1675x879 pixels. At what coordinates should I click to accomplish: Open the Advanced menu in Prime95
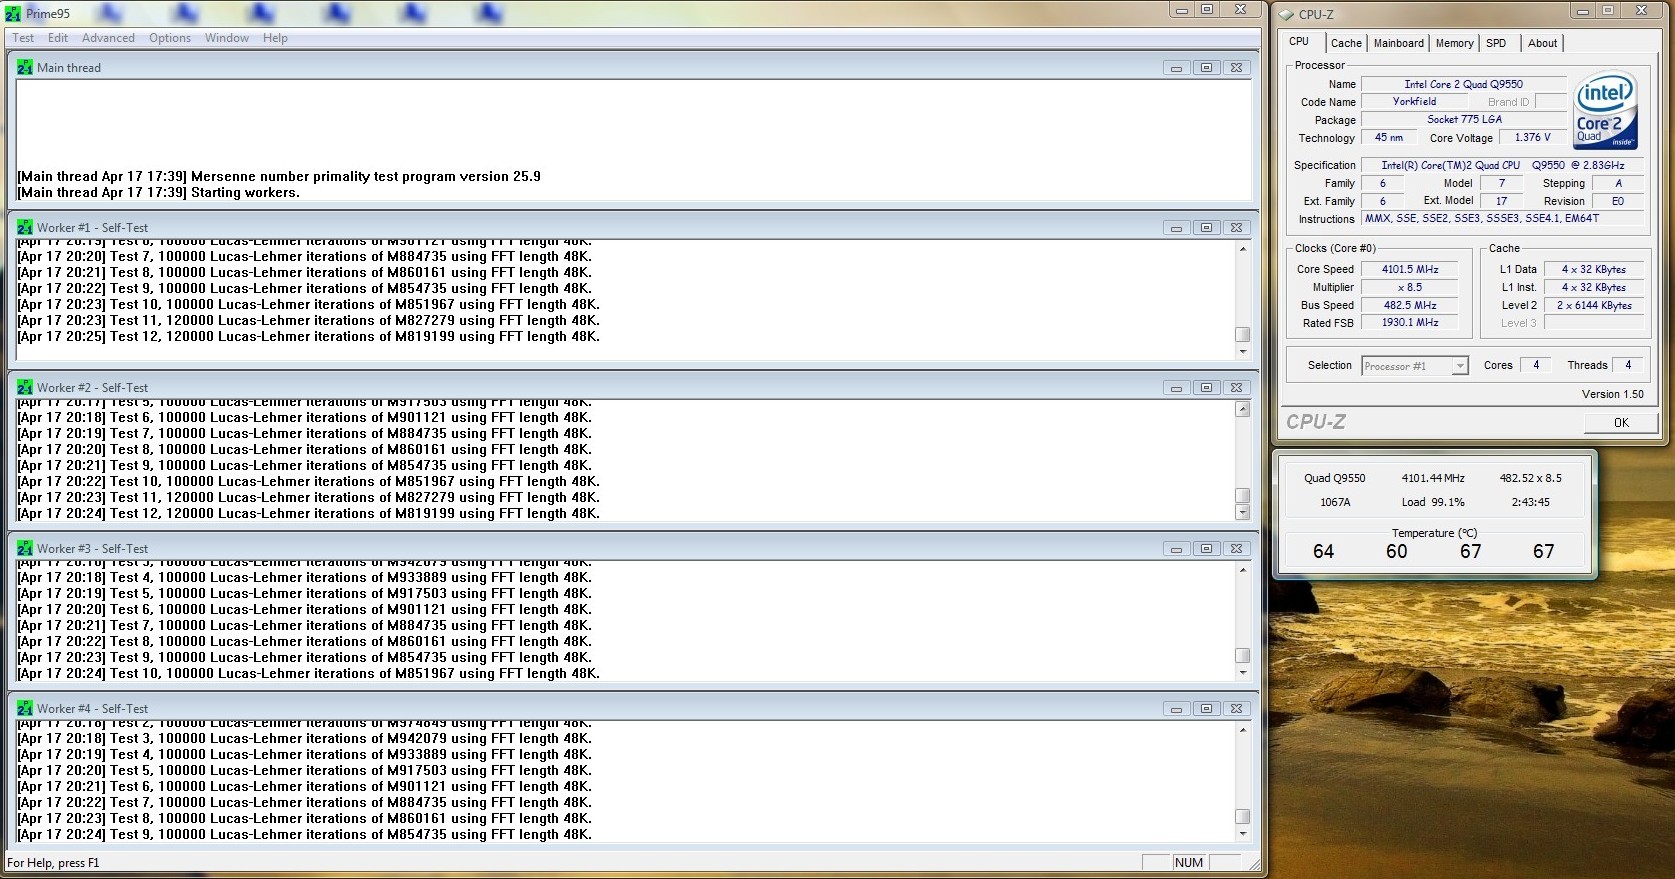point(108,38)
